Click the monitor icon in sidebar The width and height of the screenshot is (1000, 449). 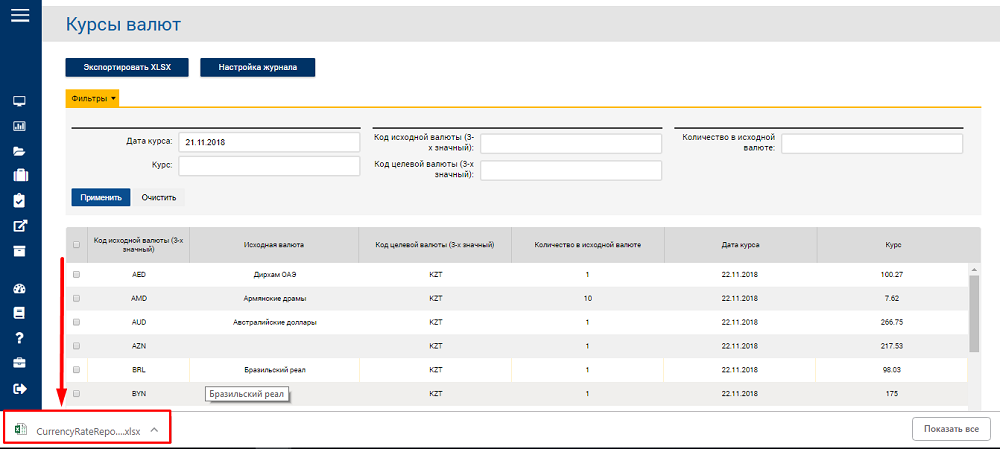point(19,101)
